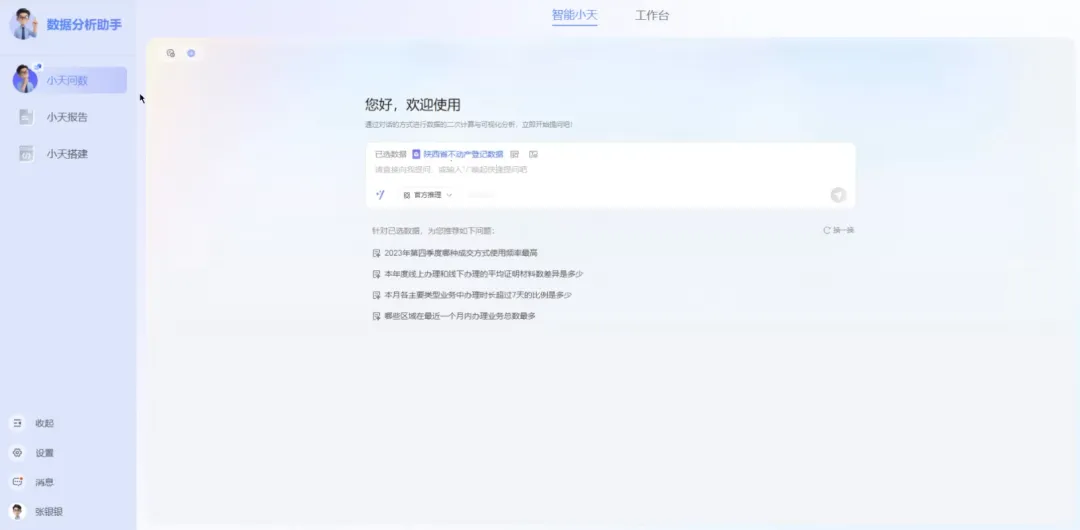The image size is (1080, 530).
Task: Switch to the 工作台 tab
Action: [652, 15]
